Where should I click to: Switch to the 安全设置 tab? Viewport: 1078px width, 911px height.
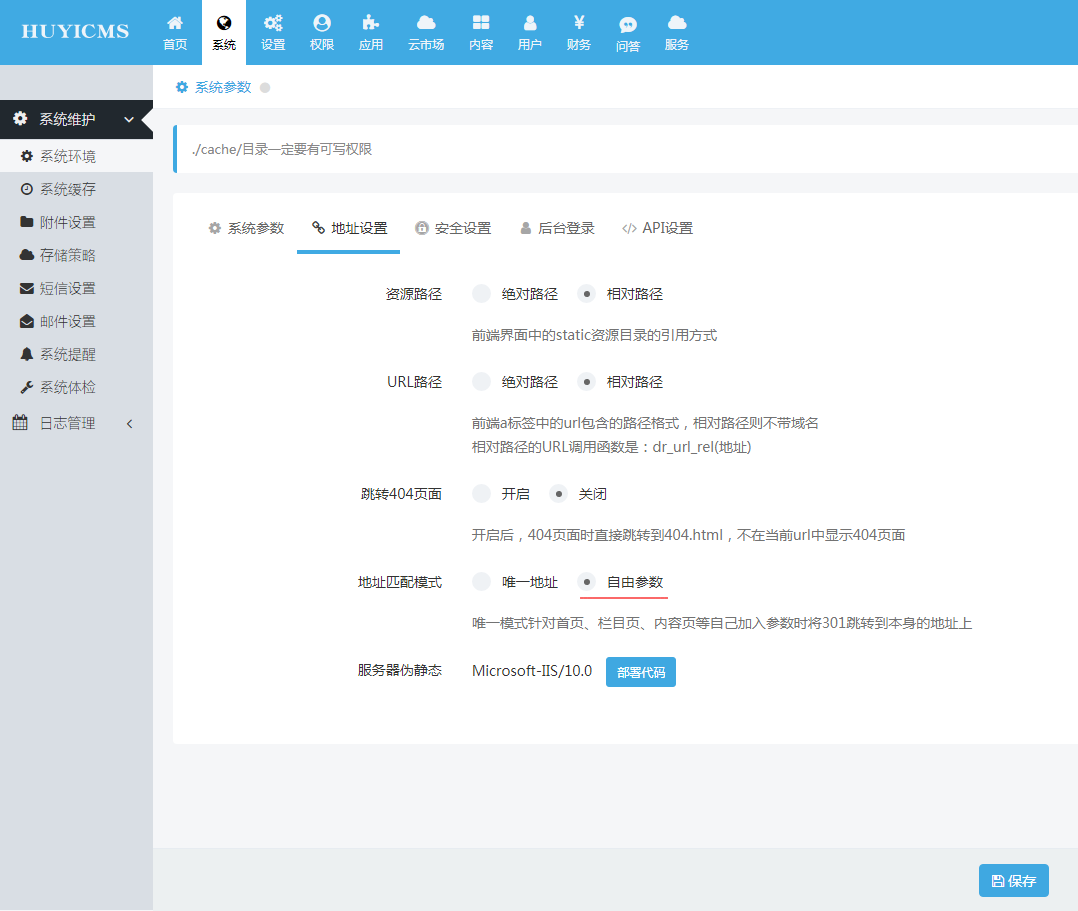[453, 228]
